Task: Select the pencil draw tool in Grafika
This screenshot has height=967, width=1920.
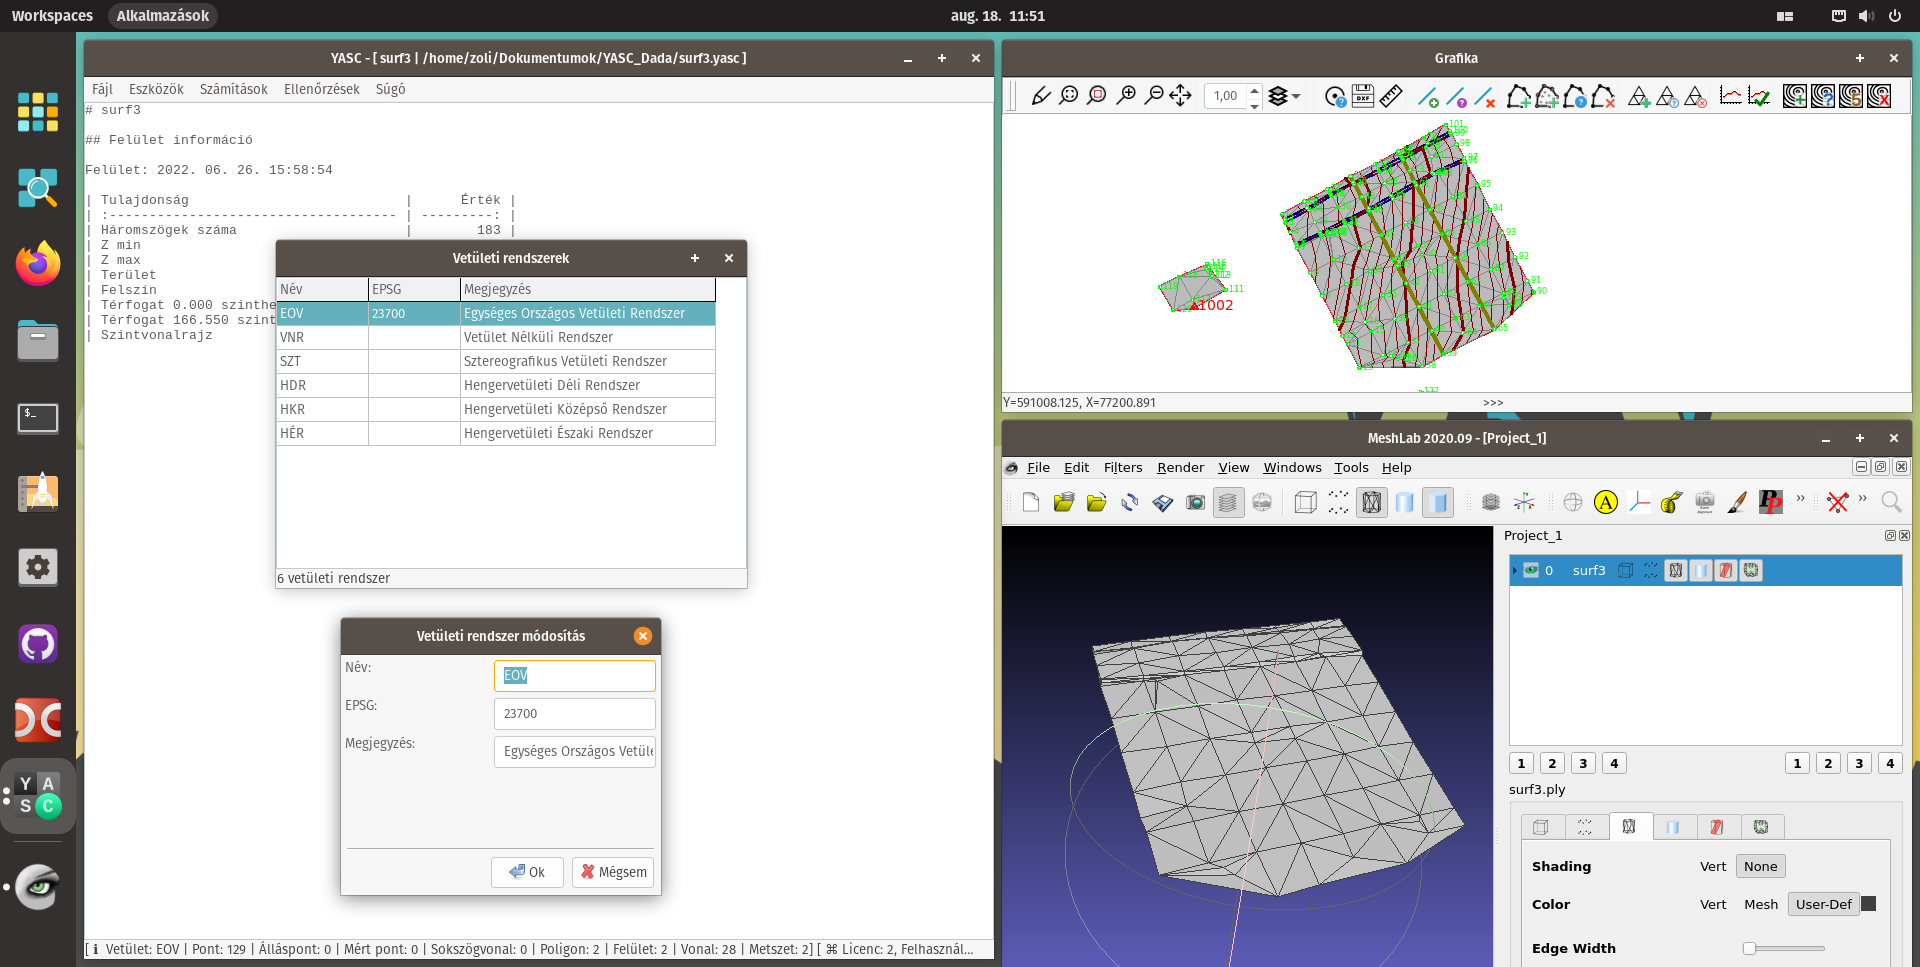Action: (x=1041, y=96)
